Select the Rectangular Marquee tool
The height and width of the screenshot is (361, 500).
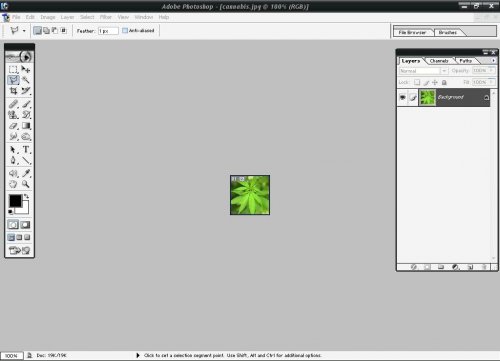pyautogui.click(x=13, y=69)
